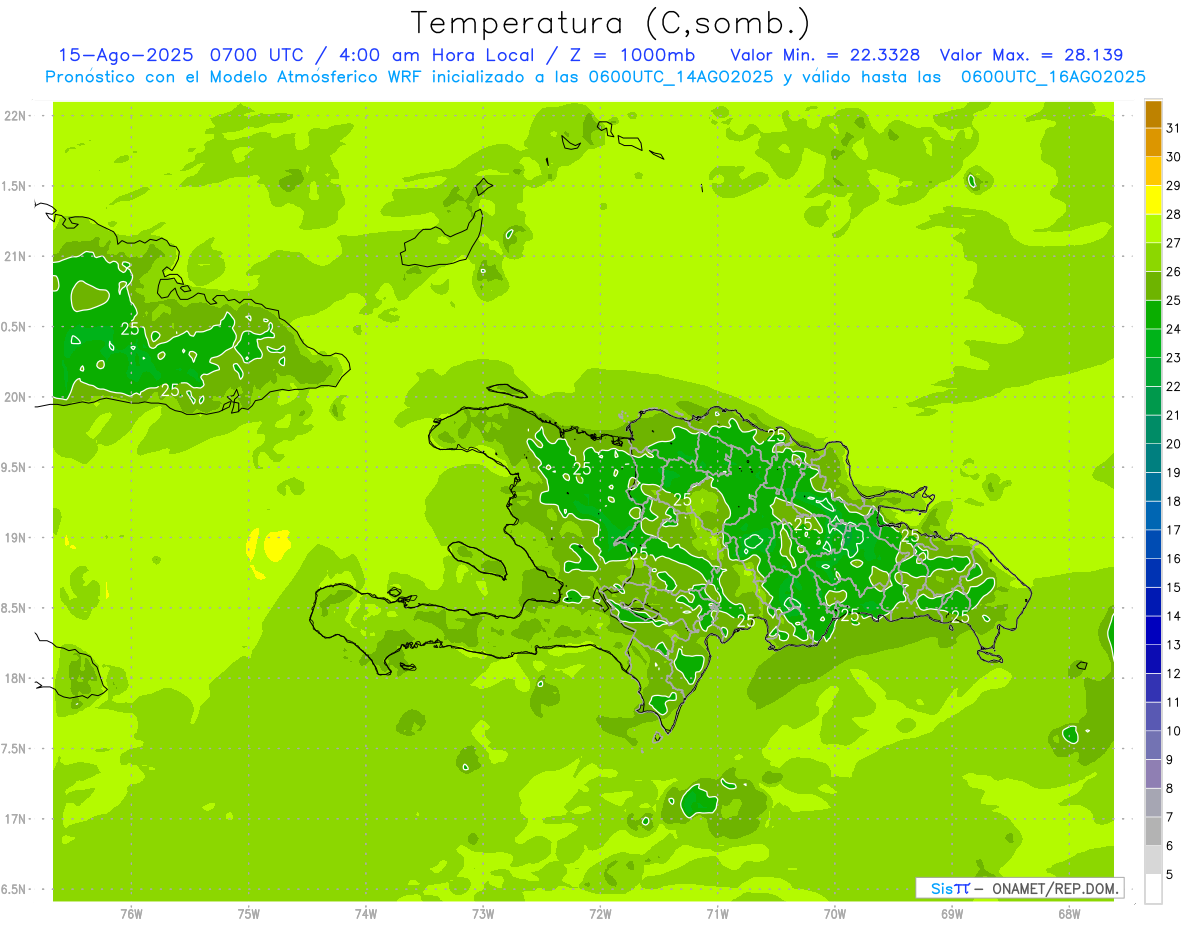Click the date text '15-Ago-2025'
This screenshot has width=1200, height=927.
[x=128, y=56]
